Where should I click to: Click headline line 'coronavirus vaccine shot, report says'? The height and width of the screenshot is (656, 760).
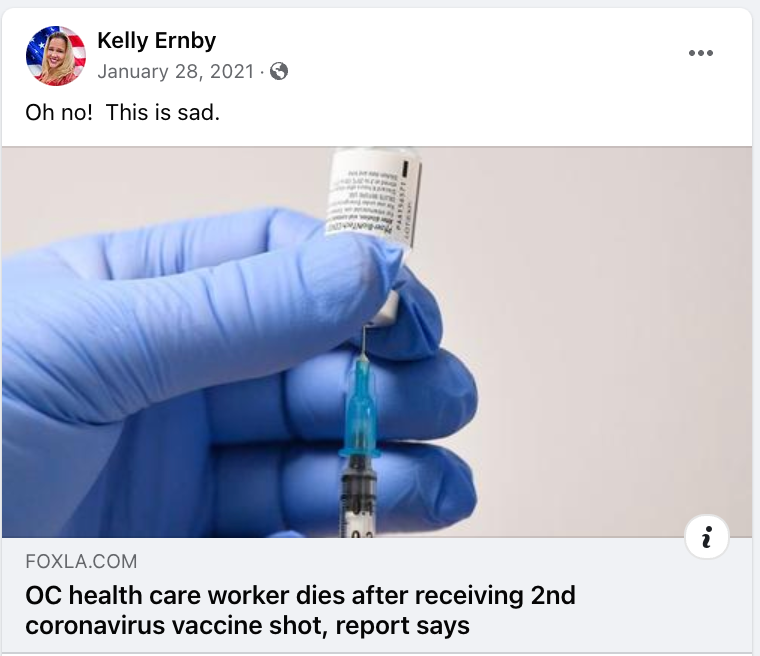click(247, 625)
